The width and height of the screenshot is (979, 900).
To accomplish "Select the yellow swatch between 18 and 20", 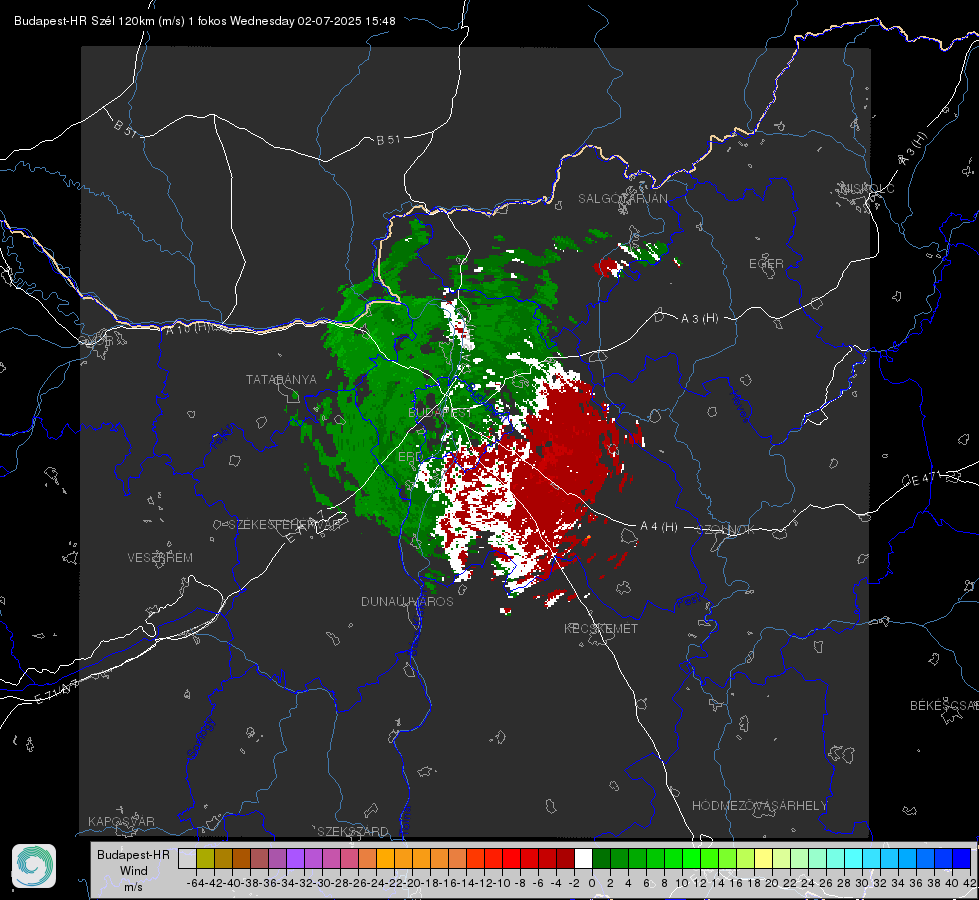I will [763, 858].
